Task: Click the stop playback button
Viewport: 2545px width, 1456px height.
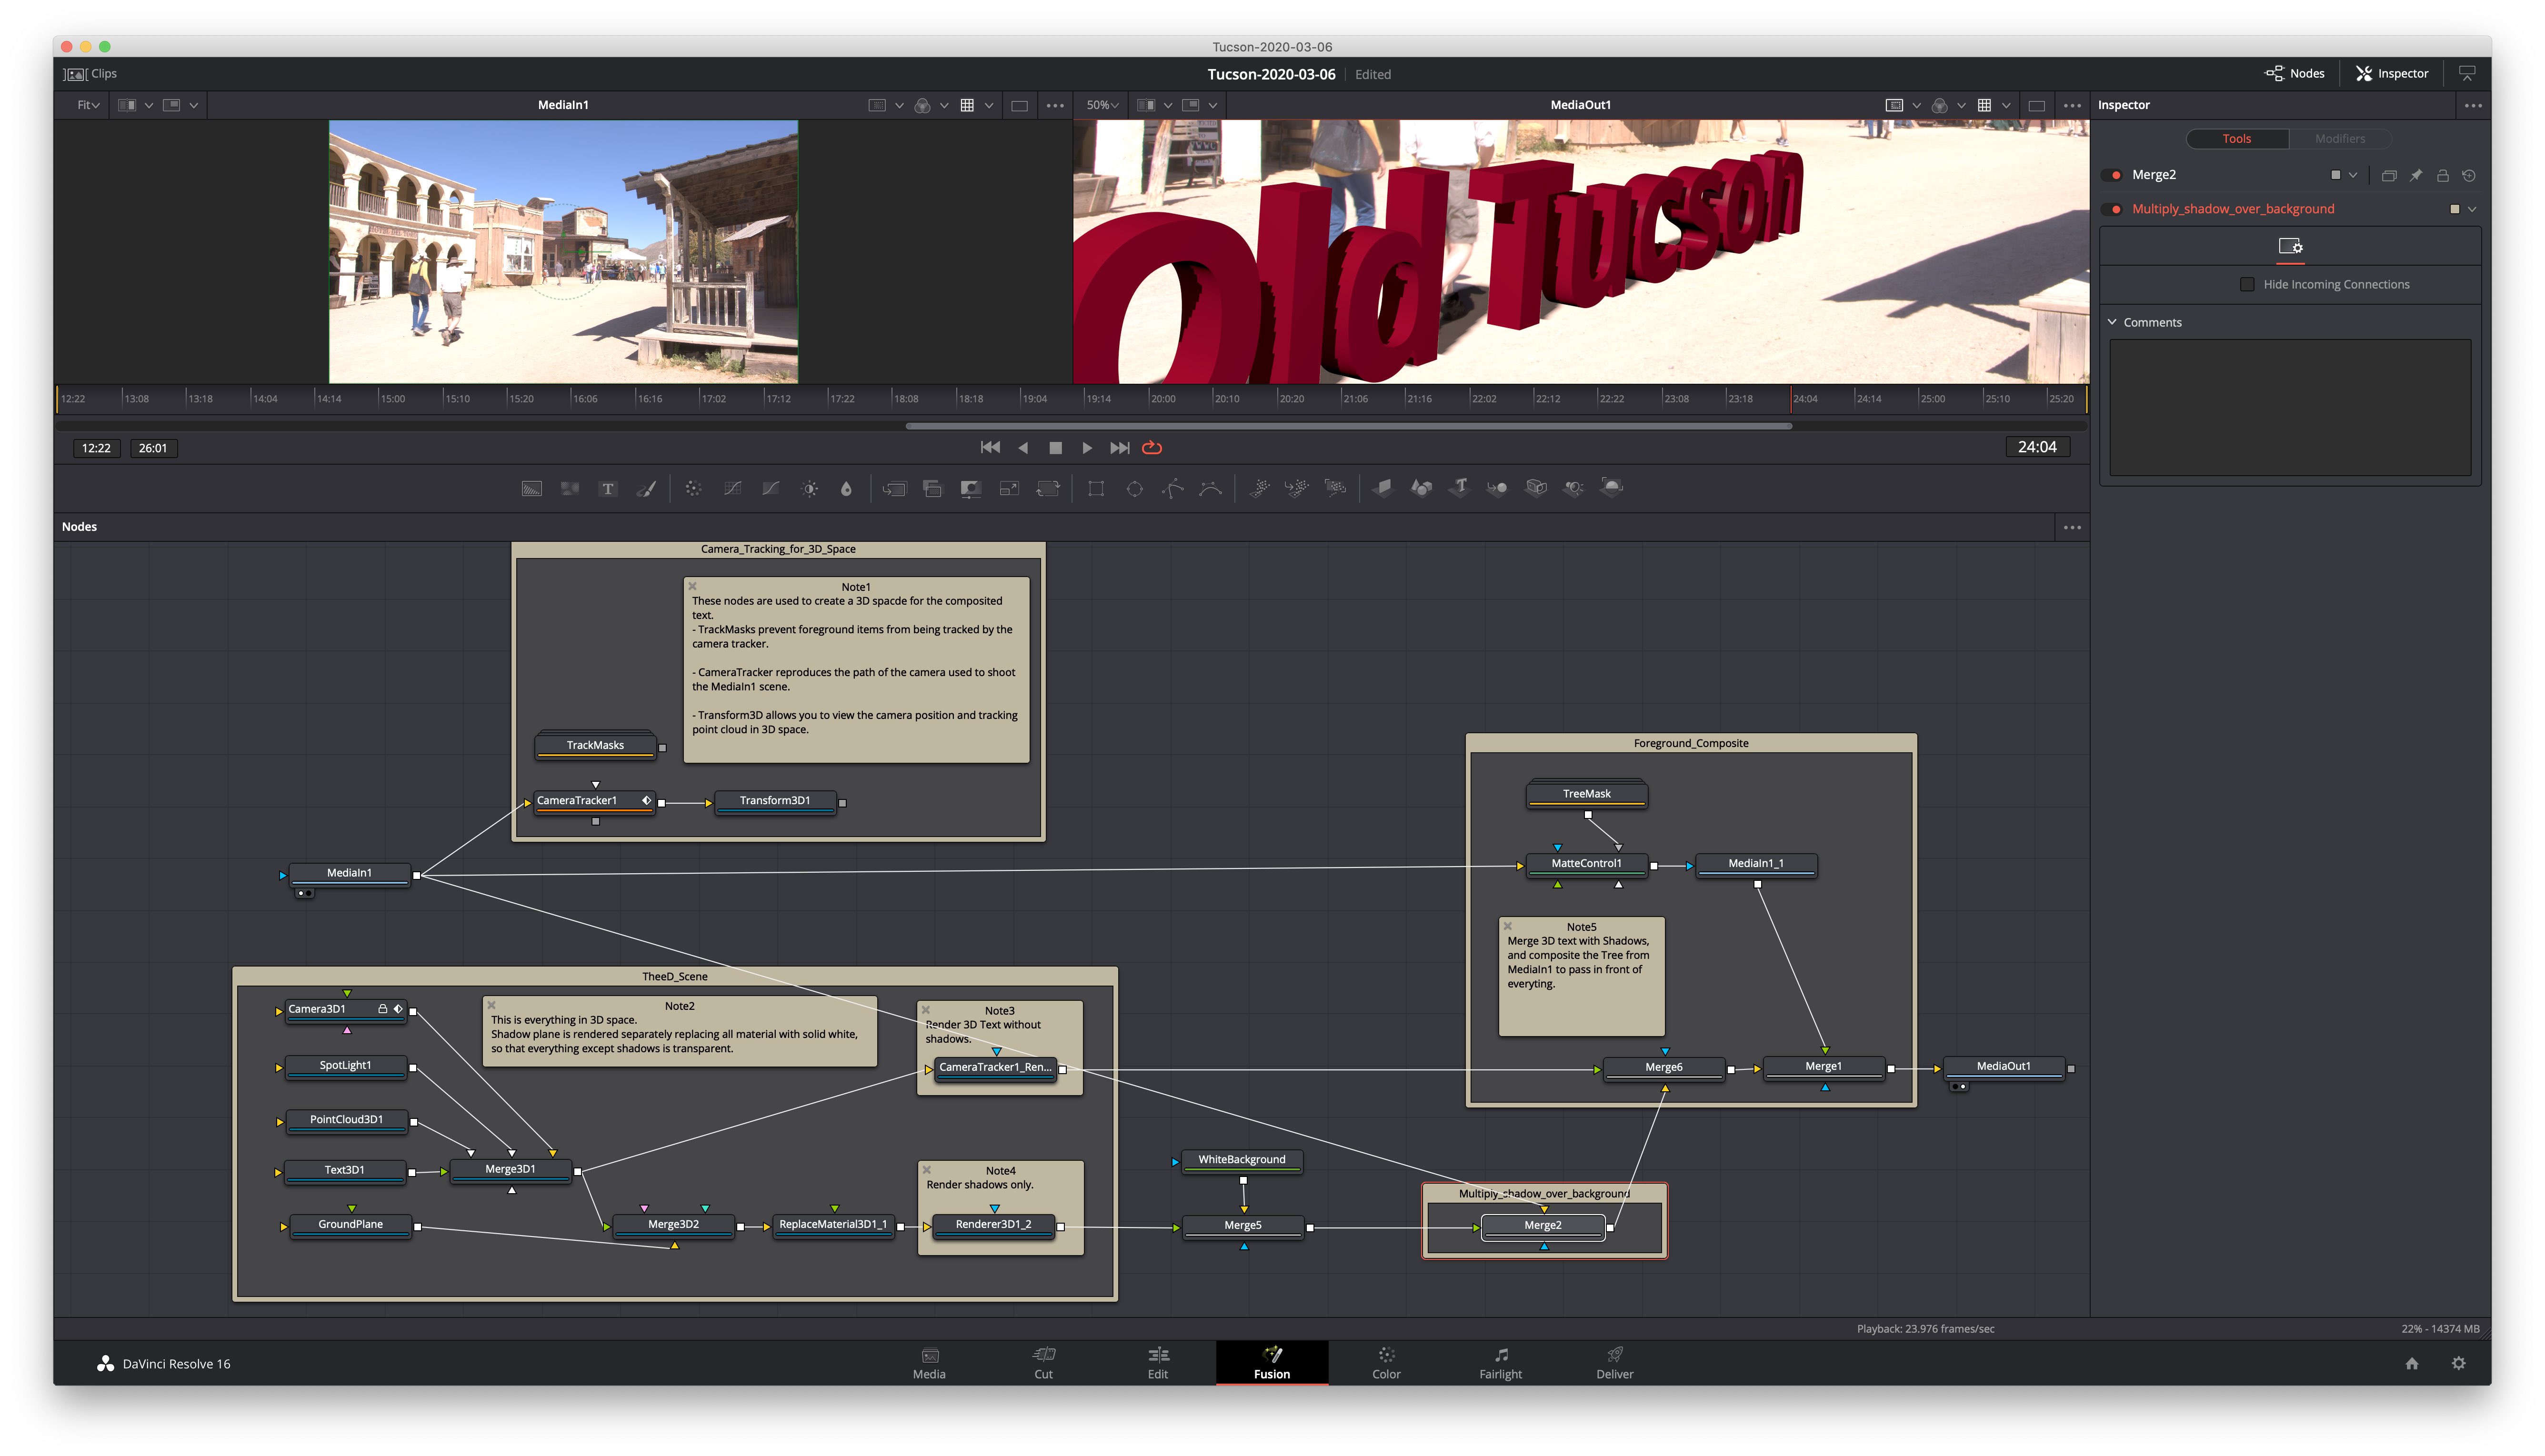Action: point(1055,448)
